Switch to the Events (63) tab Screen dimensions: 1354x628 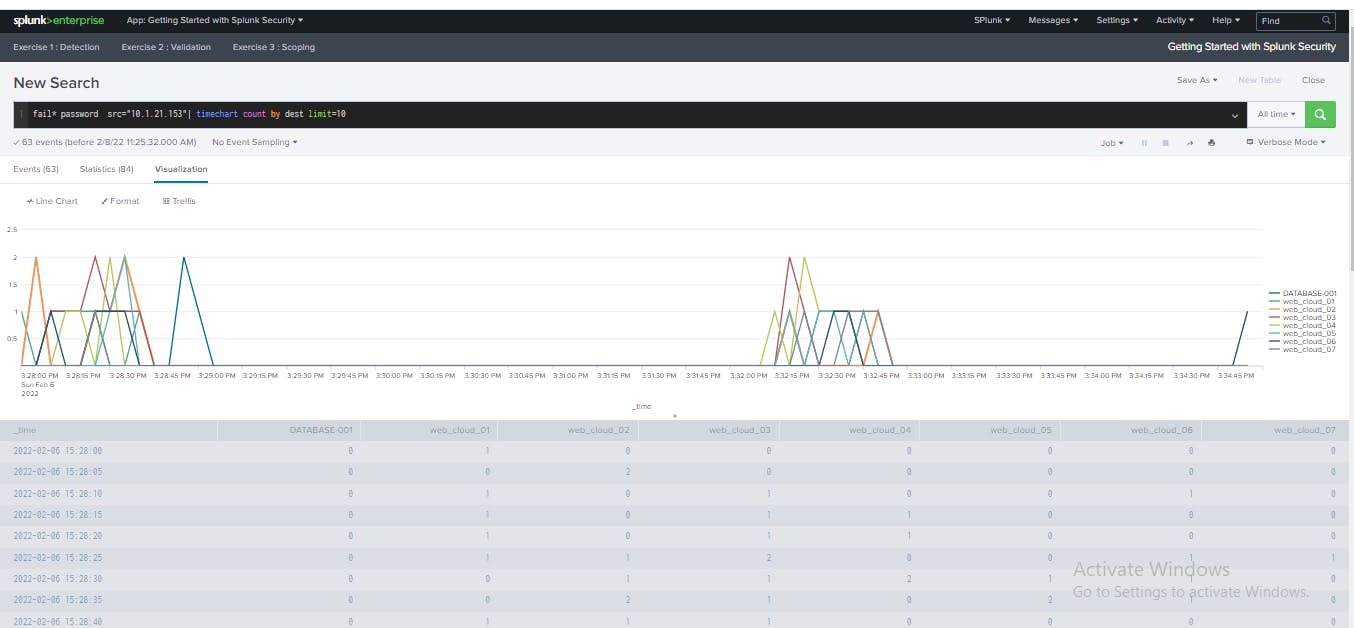pyautogui.click(x=36, y=169)
